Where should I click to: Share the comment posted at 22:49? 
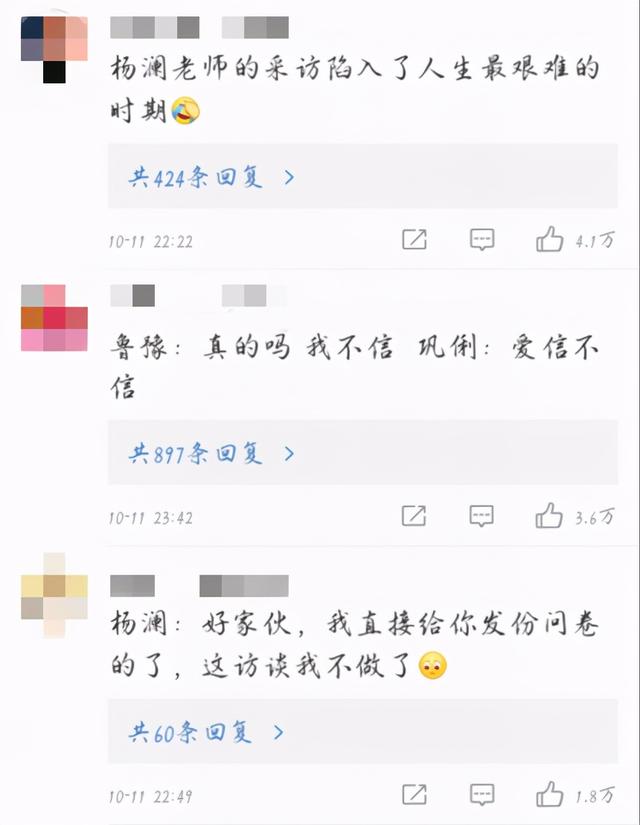click(x=414, y=794)
